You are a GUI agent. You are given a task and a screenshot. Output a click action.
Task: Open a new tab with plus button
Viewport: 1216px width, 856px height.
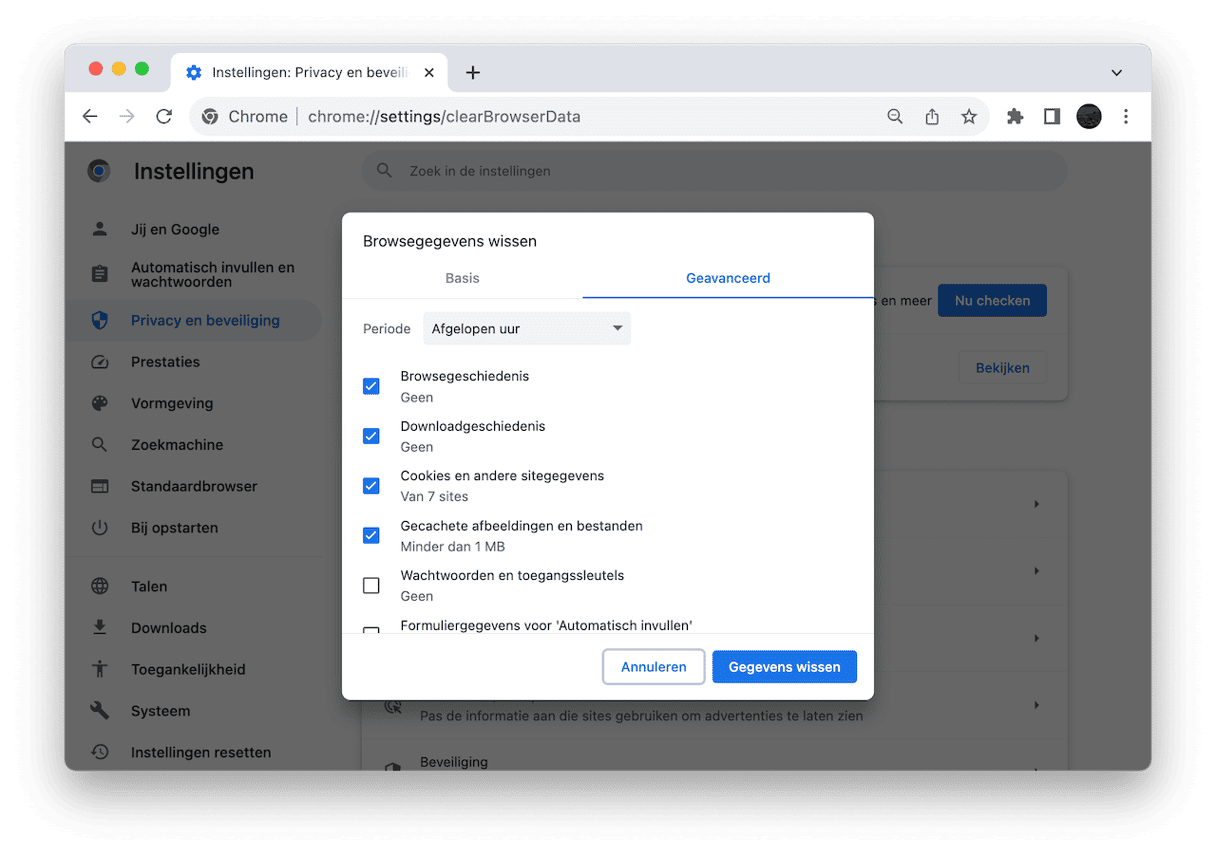pyautogui.click(x=473, y=72)
